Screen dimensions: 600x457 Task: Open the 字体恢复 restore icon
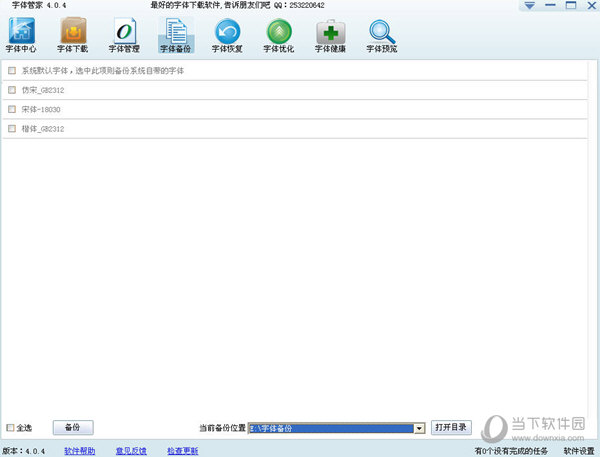(227, 35)
